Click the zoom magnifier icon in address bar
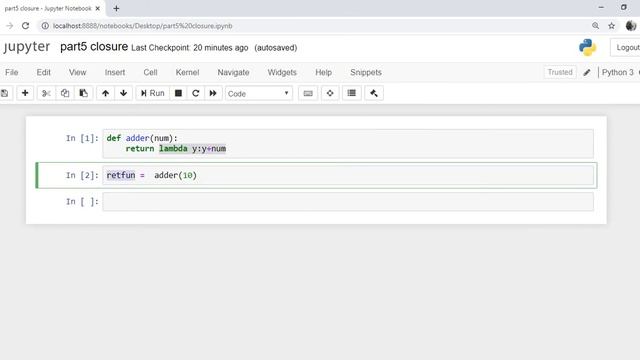Screen dimensions: 640x360 pyautogui.click(x=596, y=26)
